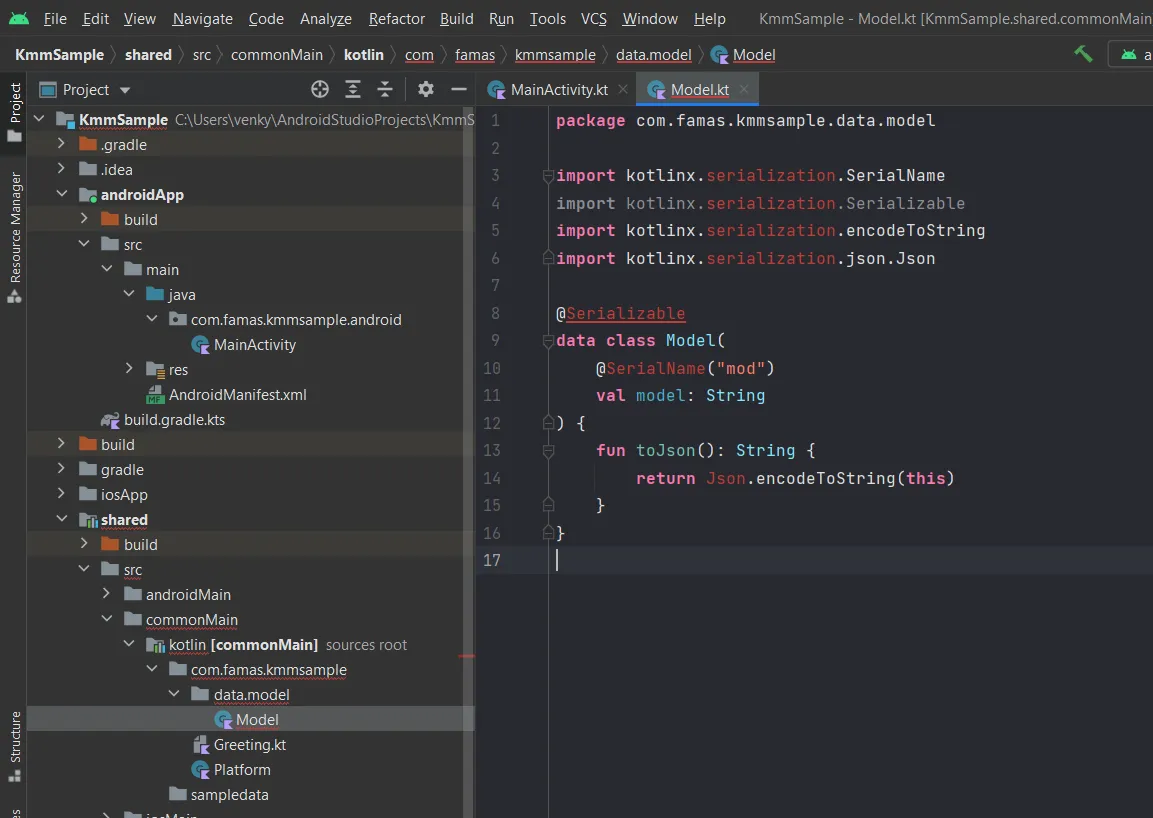
Task: Click the Build hammer icon
Action: tap(1083, 54)
